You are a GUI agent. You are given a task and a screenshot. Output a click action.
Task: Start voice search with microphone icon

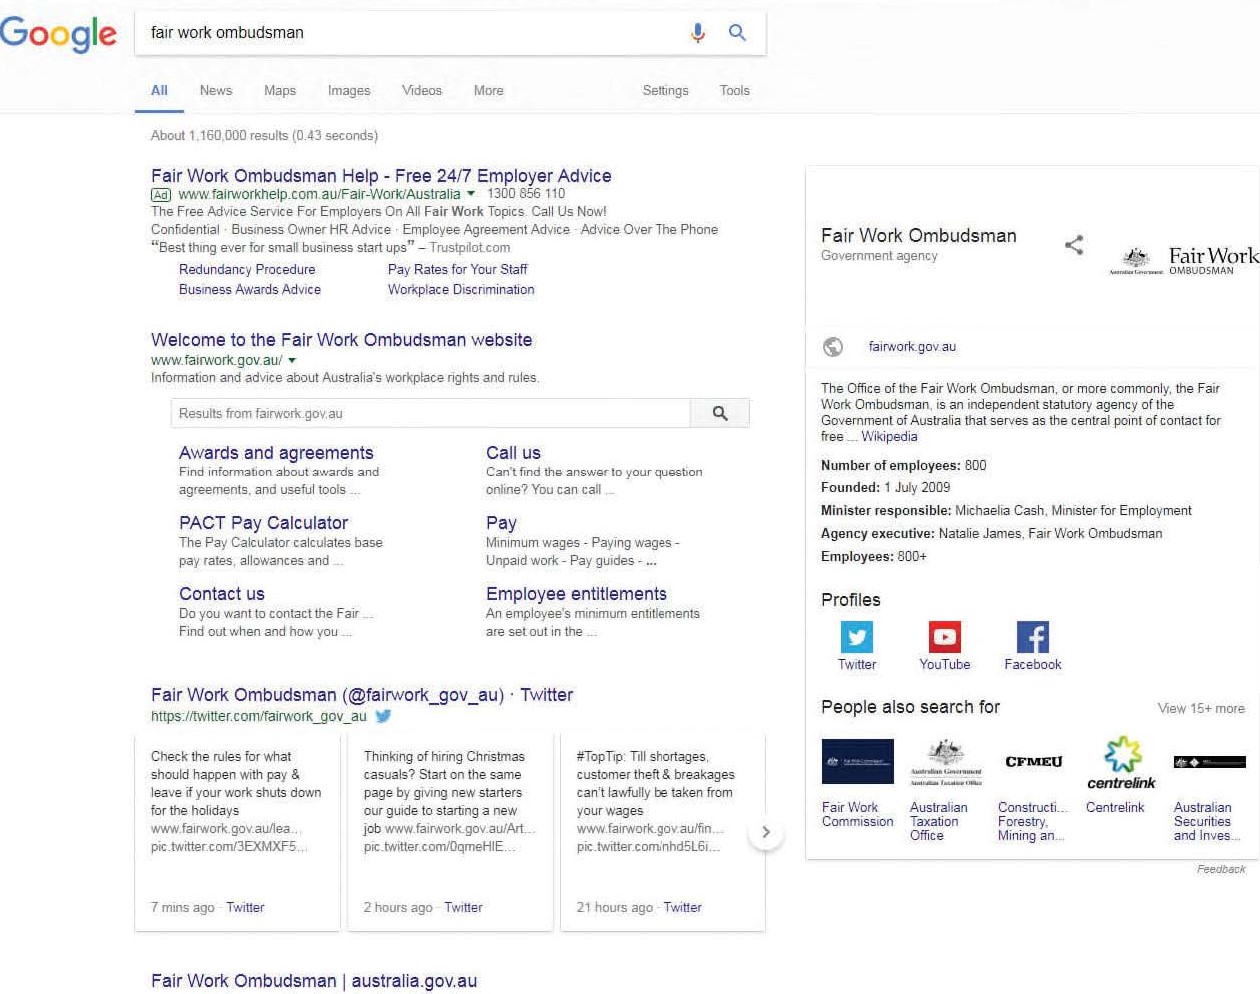[698, 33]
